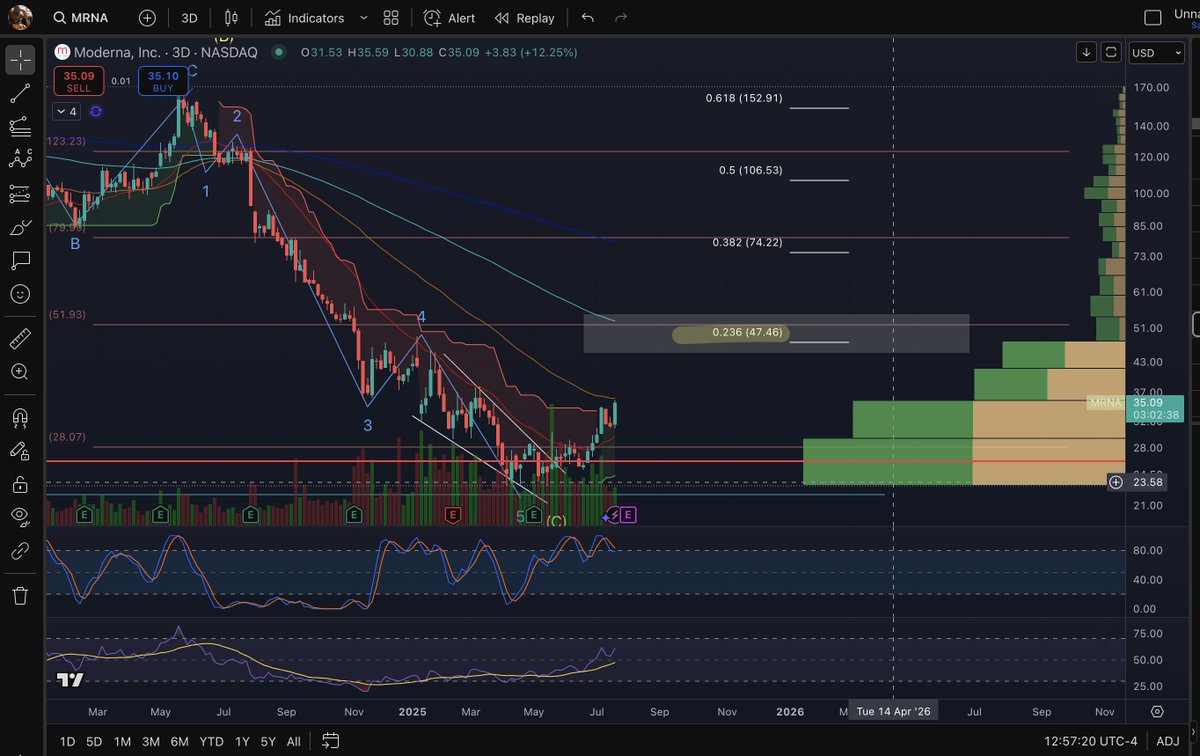Open the forecasting and measurement tools
The height and width of the screenshot is (756, 1200).
(x=20, y=193)
